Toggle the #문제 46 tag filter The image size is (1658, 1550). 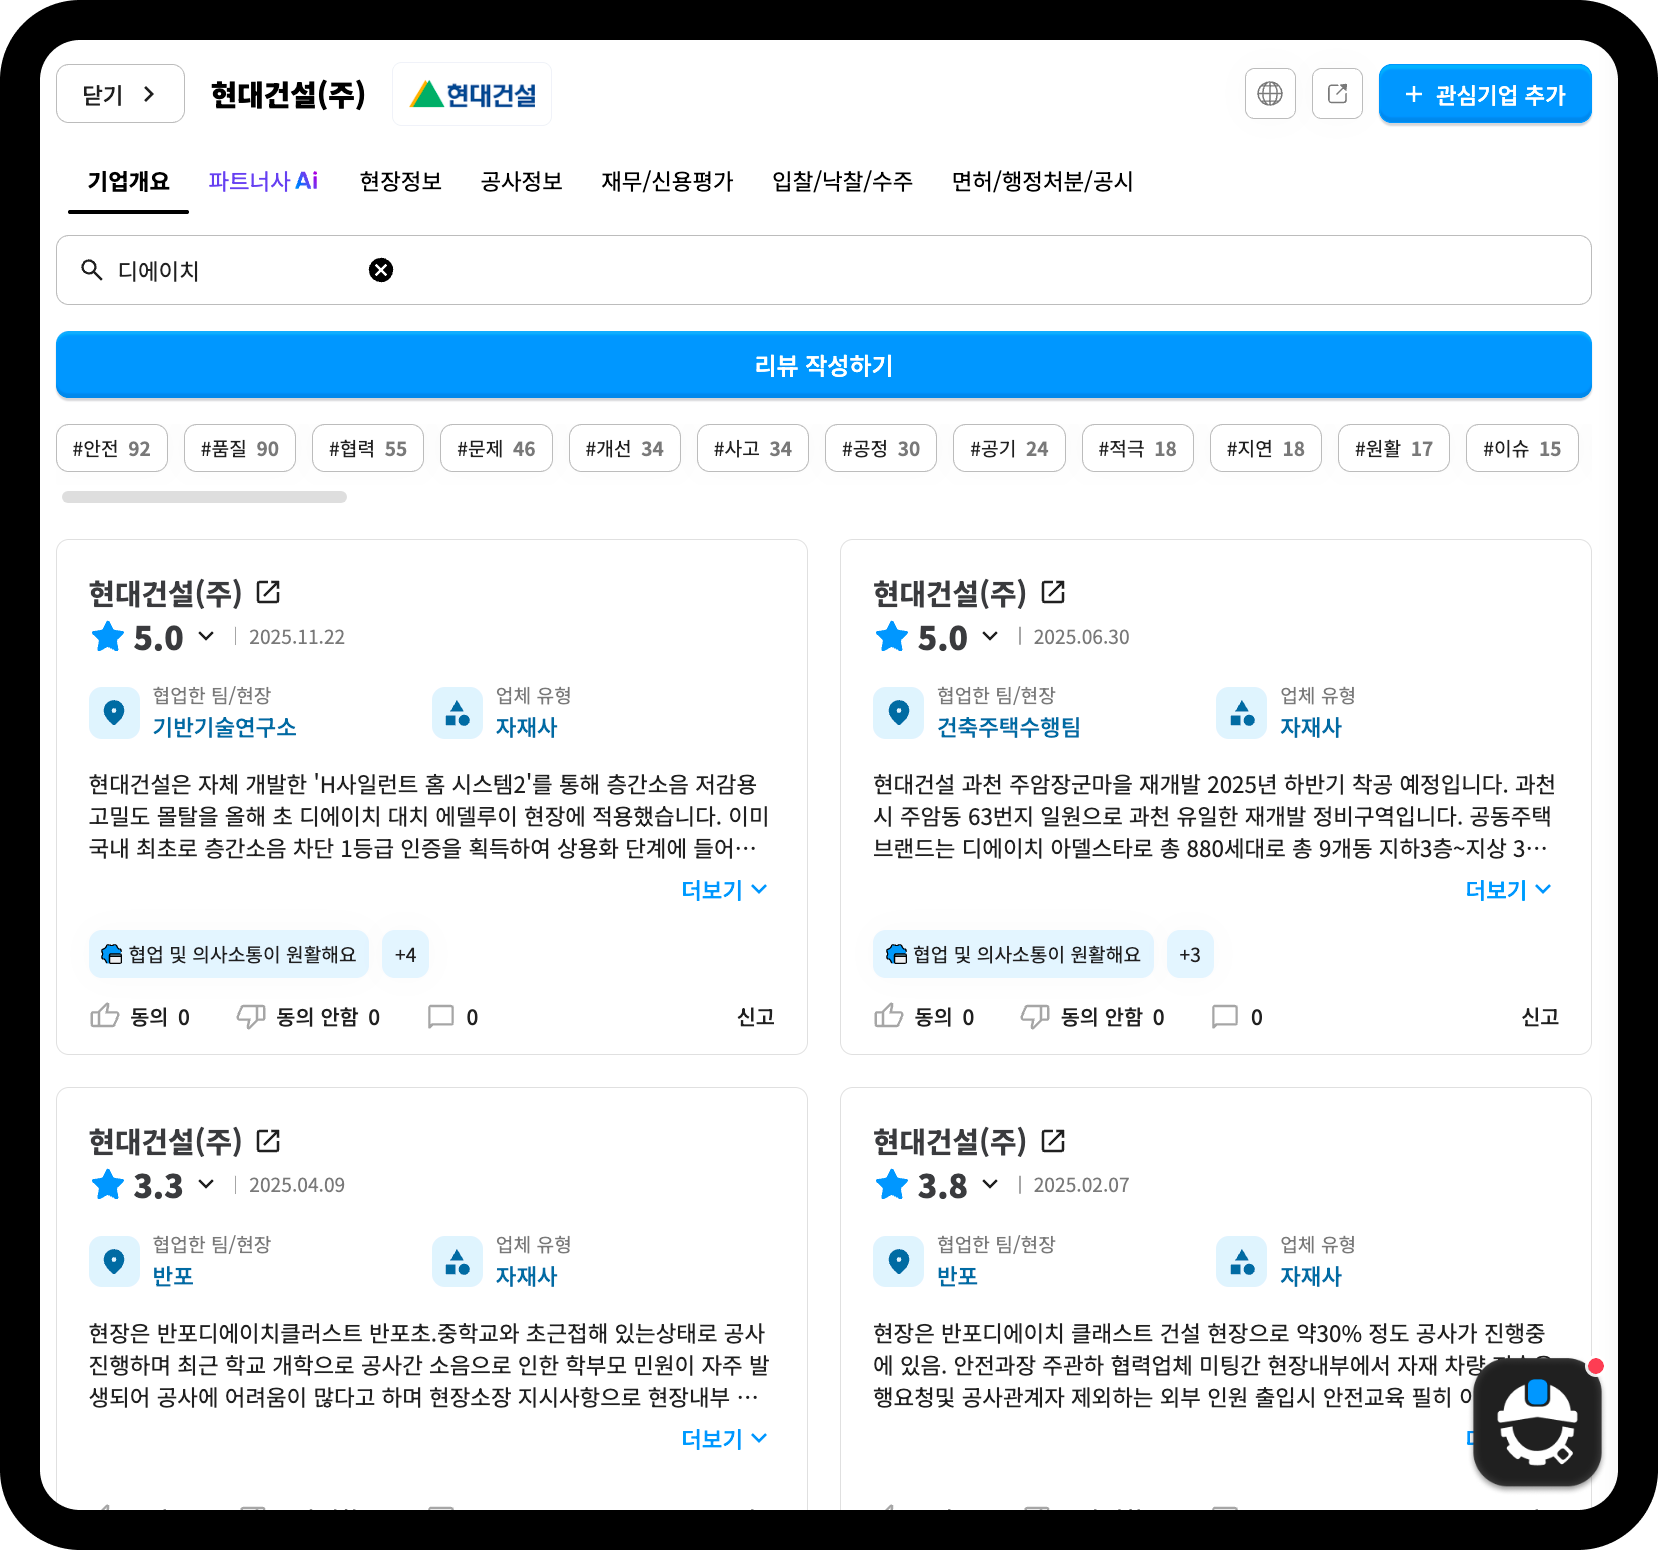click(496, 448)
